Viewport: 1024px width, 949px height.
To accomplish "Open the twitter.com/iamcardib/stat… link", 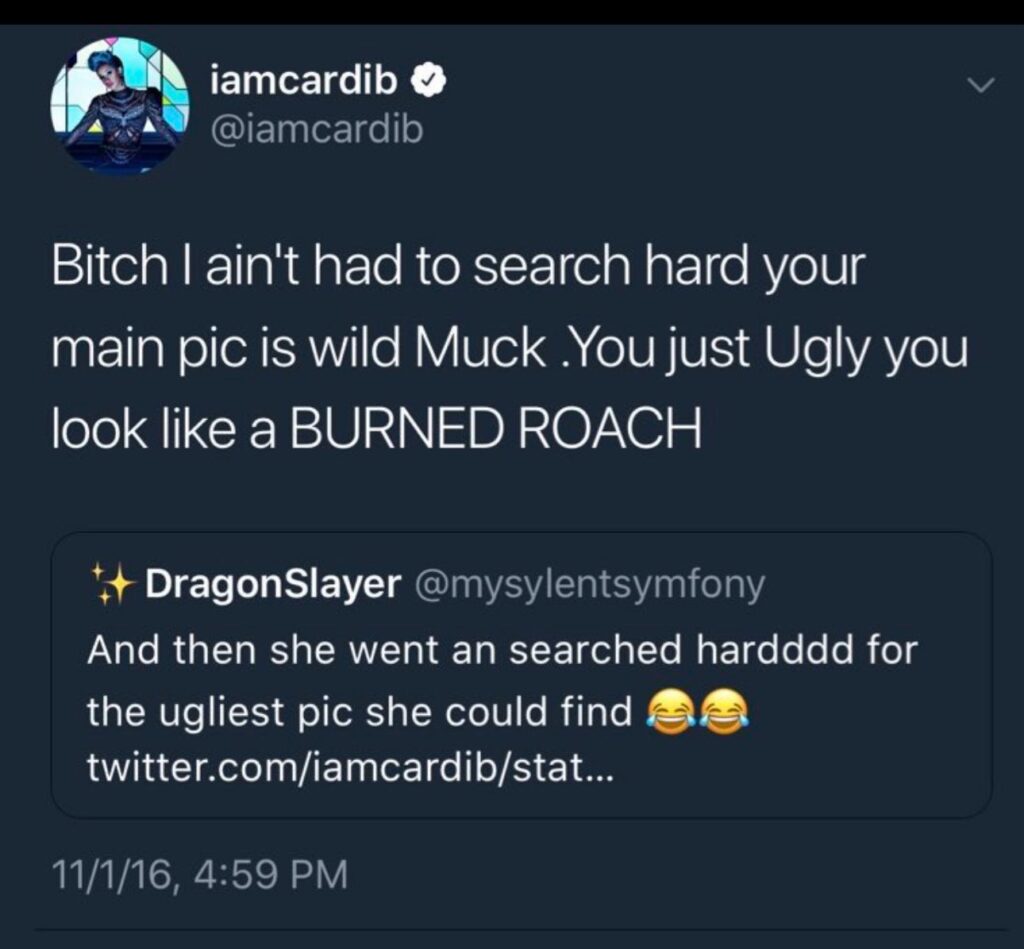I will coord(351,769).
